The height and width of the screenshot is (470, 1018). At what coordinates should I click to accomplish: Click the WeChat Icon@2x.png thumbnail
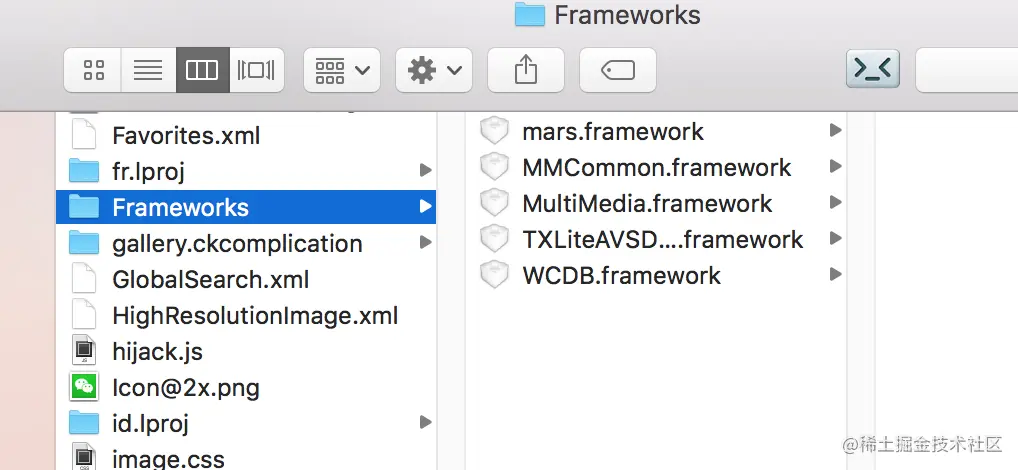pyautogui.click(x=84, y=388)
